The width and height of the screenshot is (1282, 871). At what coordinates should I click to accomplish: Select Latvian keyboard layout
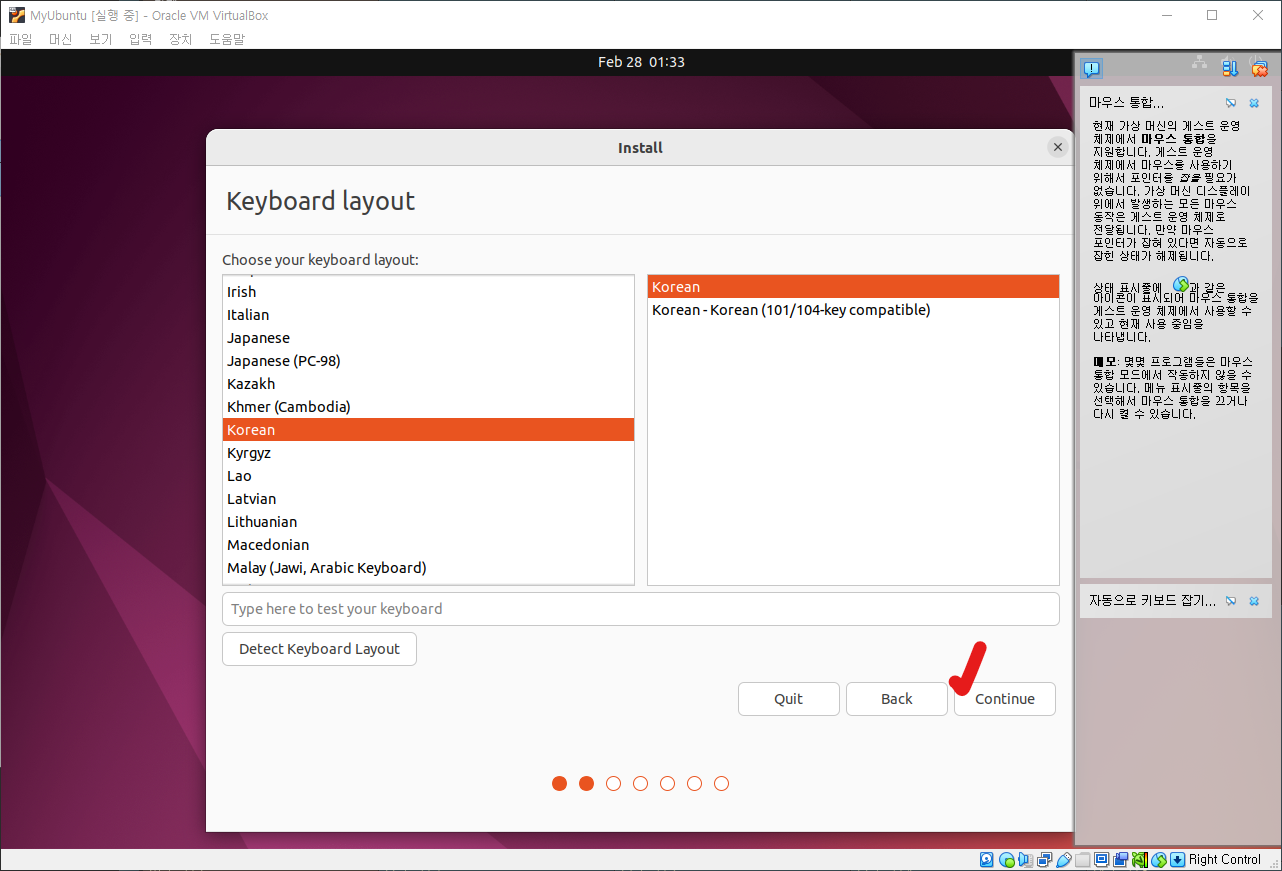click(x=428, y=499)
